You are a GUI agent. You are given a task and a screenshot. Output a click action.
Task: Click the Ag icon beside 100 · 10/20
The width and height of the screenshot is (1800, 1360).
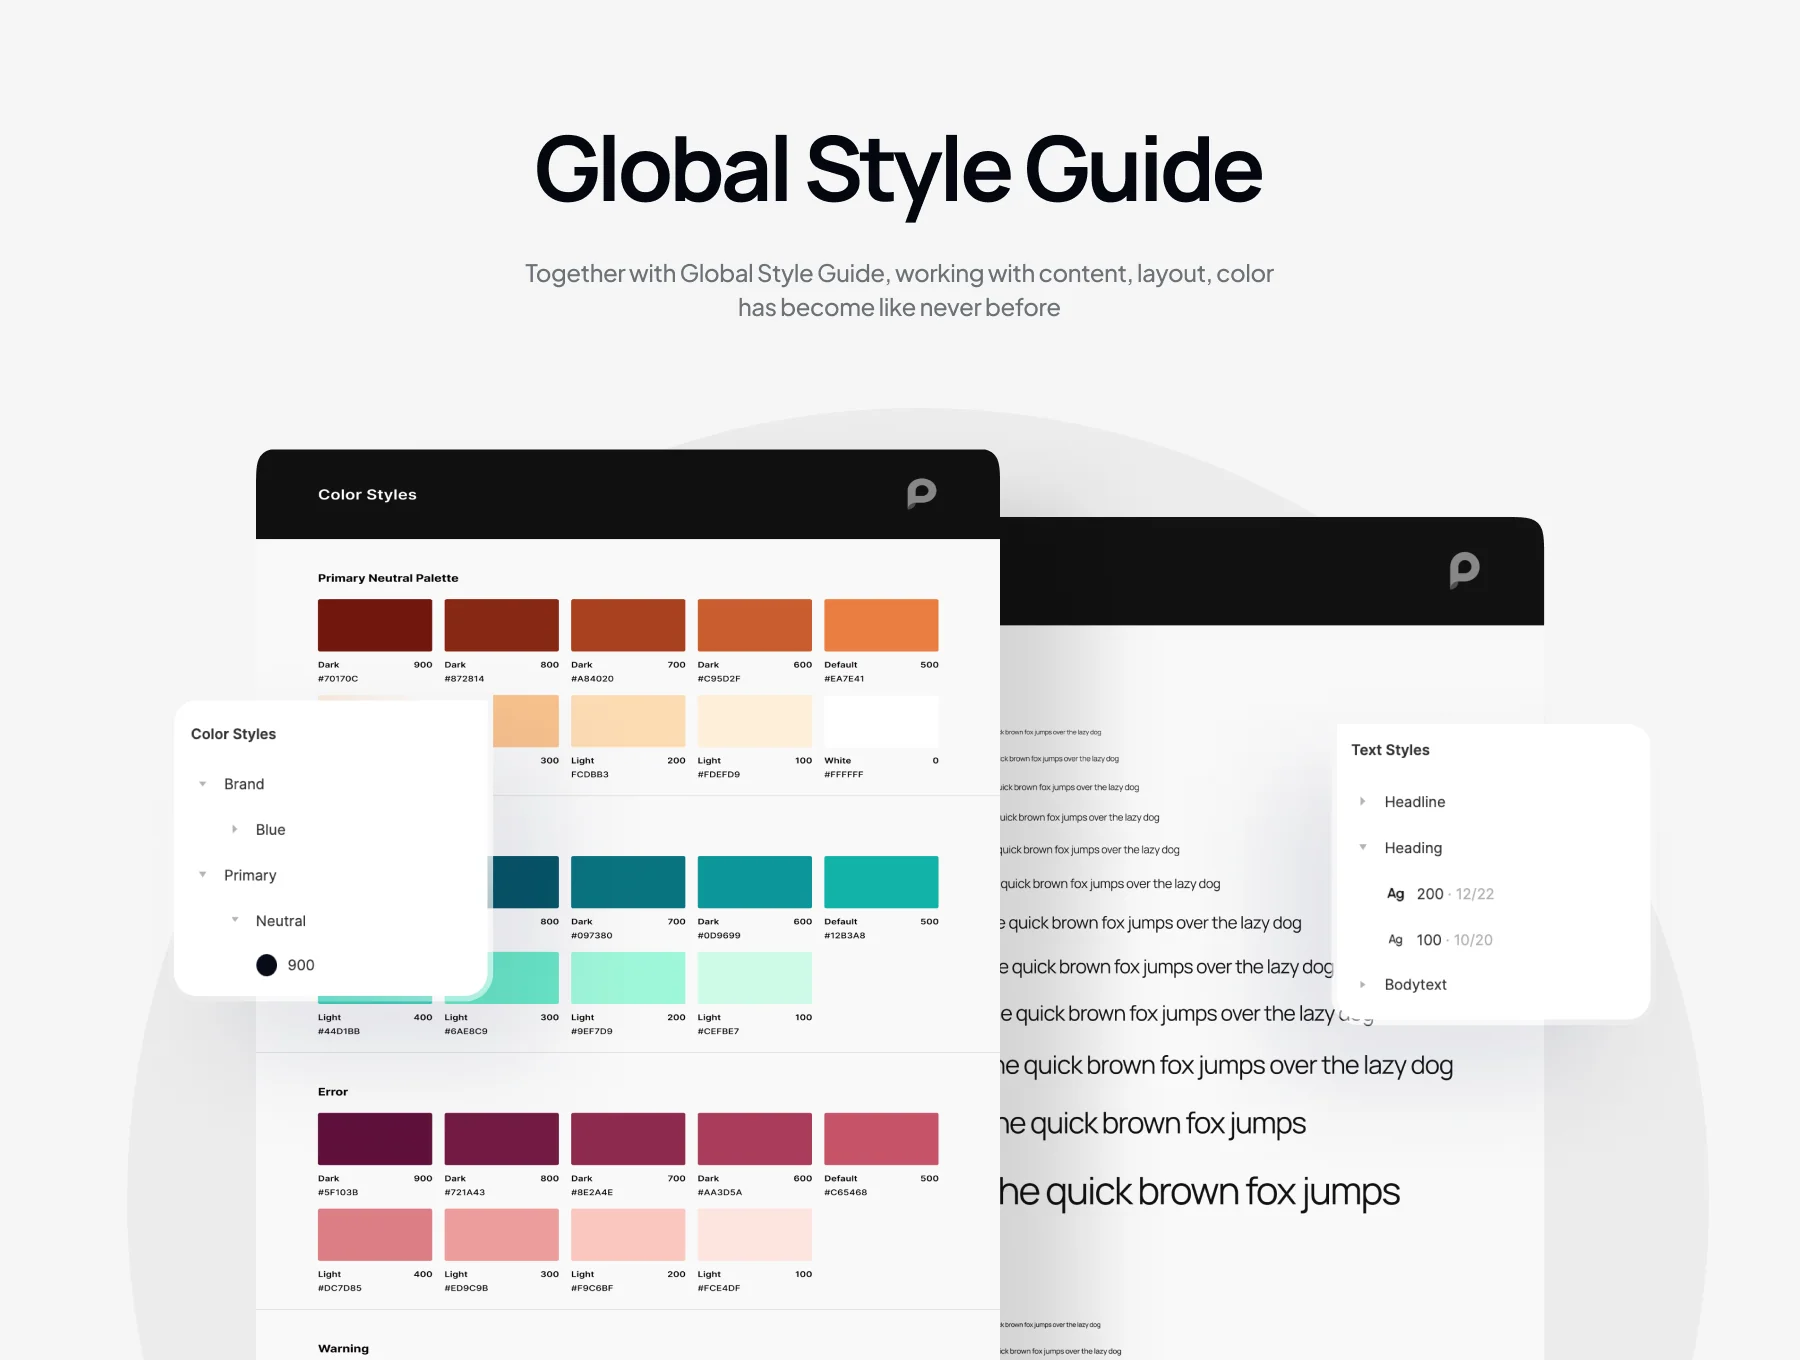point(1395,940)
